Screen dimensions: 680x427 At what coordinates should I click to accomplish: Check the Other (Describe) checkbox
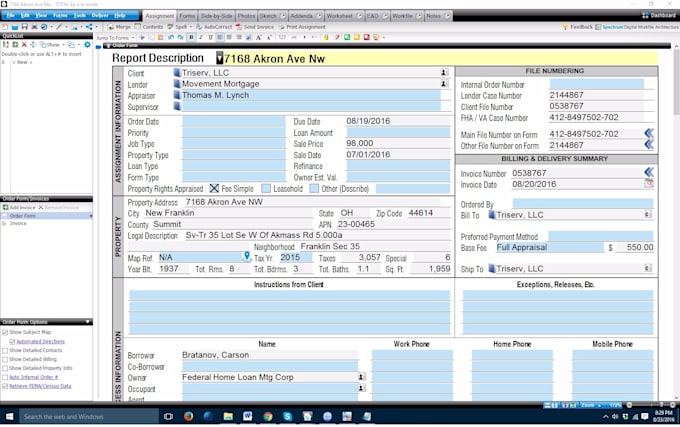pos(314,189)
